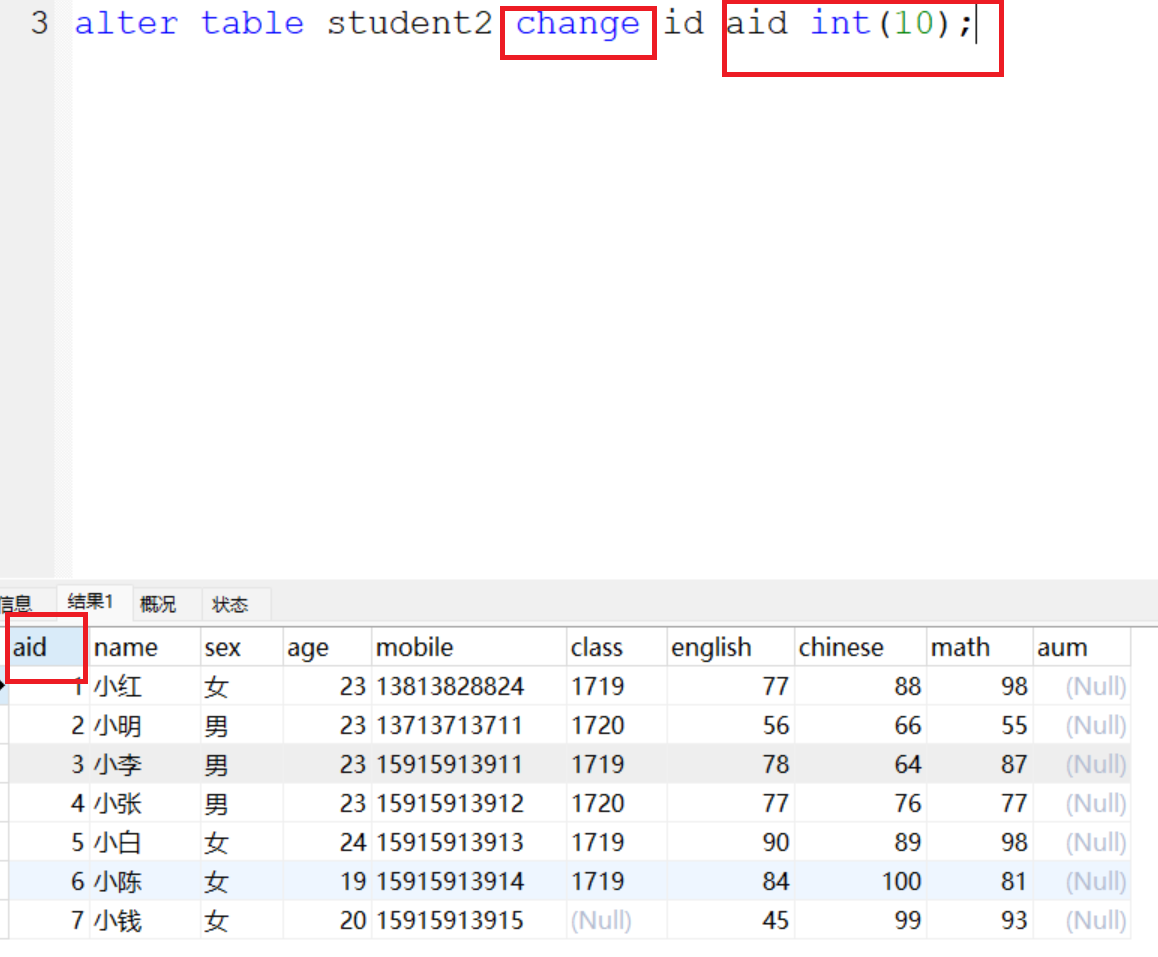The height and width of the screenshot is (957, 1158).
Task: Click mobile cell 15915913911
Action: [x=469, y=764]
